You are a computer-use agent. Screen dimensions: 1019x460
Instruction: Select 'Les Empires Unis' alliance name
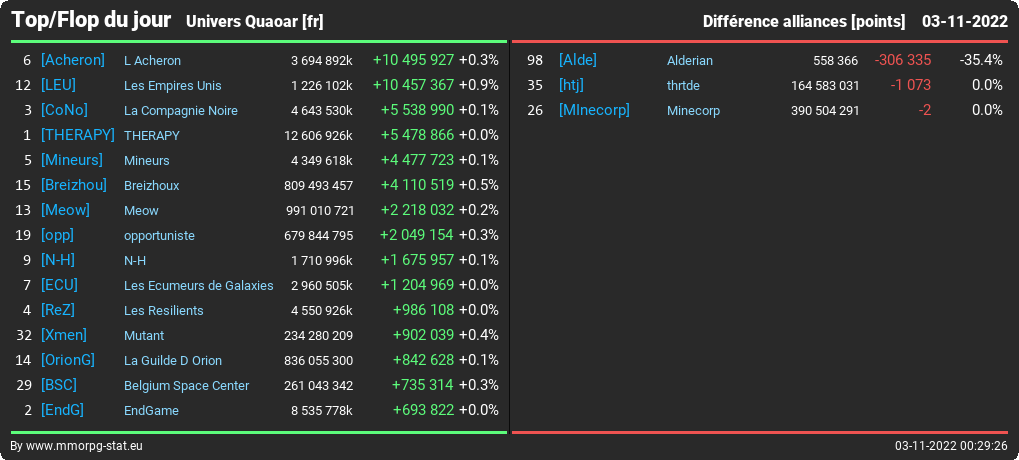point(172,86)
